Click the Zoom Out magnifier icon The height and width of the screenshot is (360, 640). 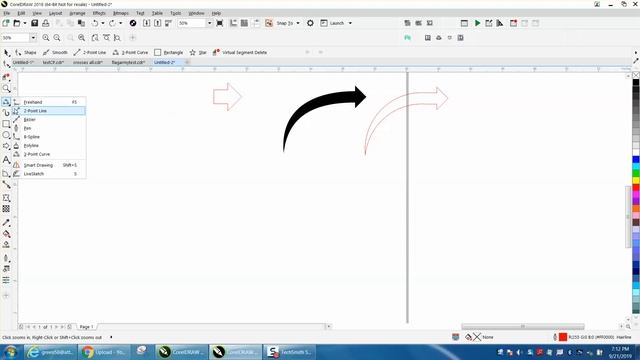coord(57,38)
